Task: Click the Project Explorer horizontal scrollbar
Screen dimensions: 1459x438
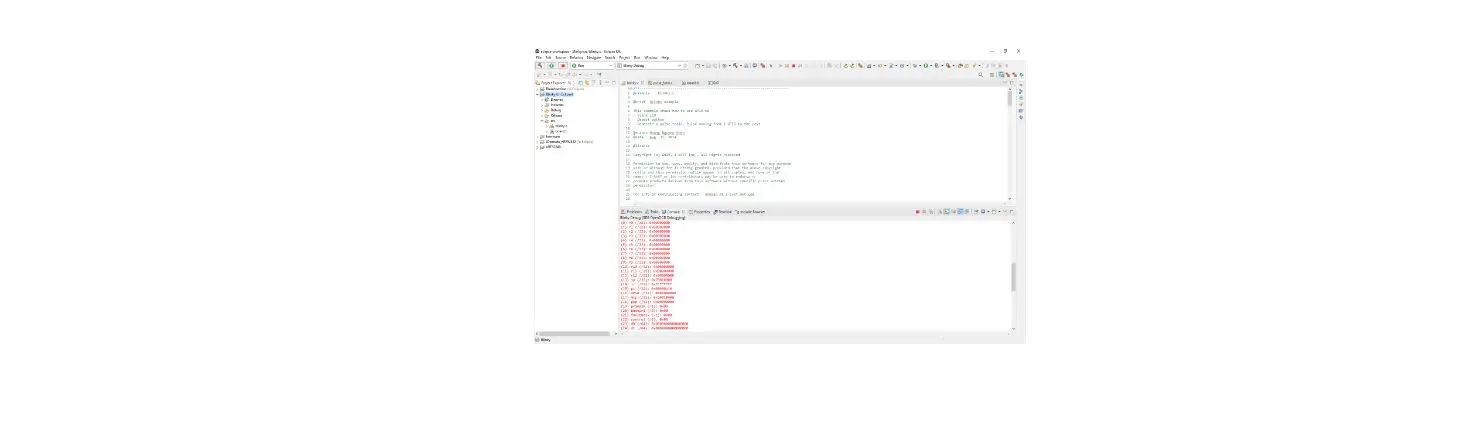Action: point(576,333)
